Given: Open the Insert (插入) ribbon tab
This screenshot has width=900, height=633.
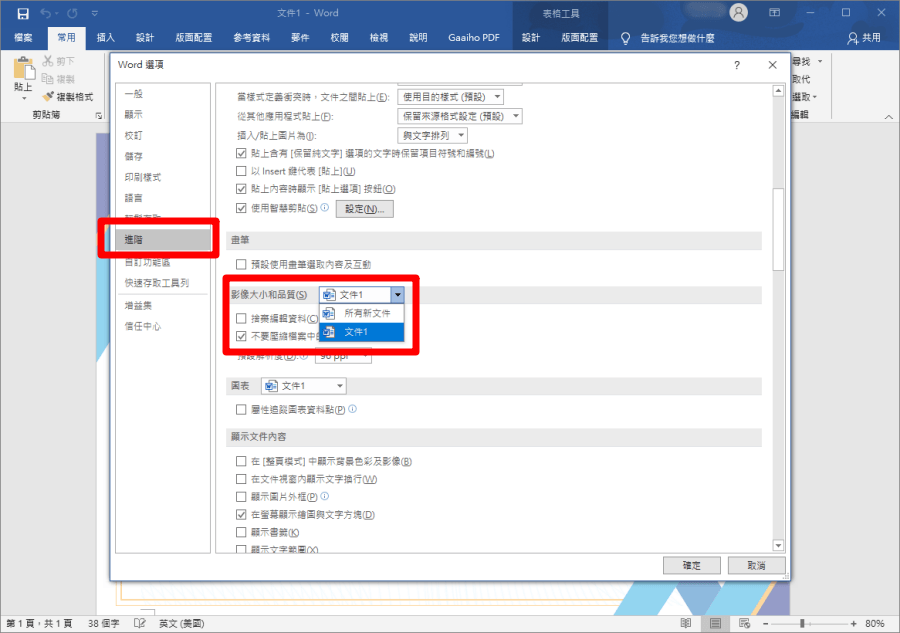Looking at the screenshot, I should pyautogui.click(x=106, y=38).
